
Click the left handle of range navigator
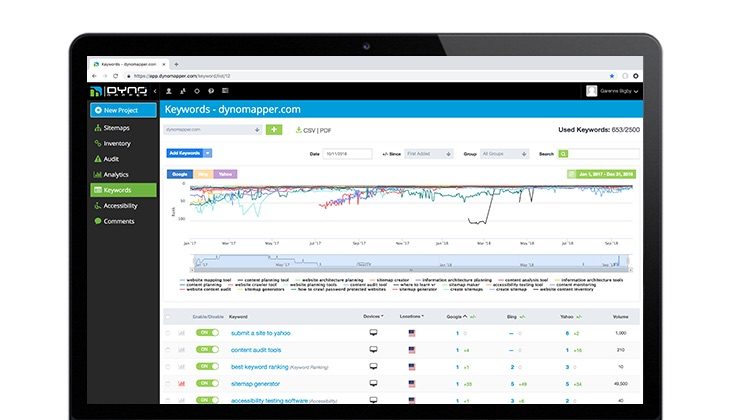coord(194,262)
